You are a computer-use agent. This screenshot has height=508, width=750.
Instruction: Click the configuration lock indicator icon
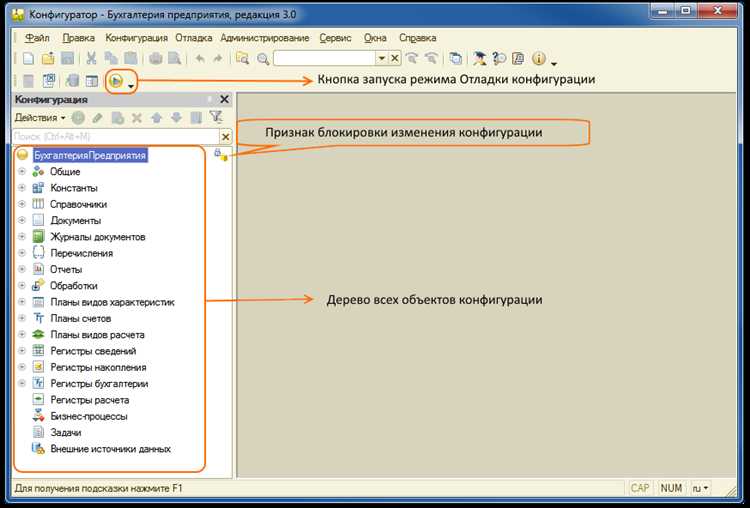click(220, 155)
